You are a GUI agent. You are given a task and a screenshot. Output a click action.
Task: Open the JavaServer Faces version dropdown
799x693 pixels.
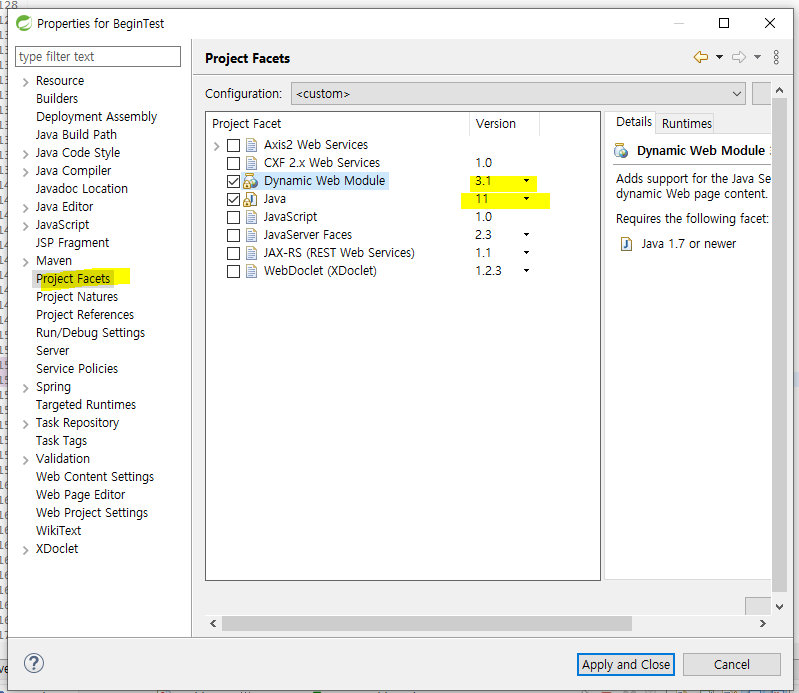526,235
